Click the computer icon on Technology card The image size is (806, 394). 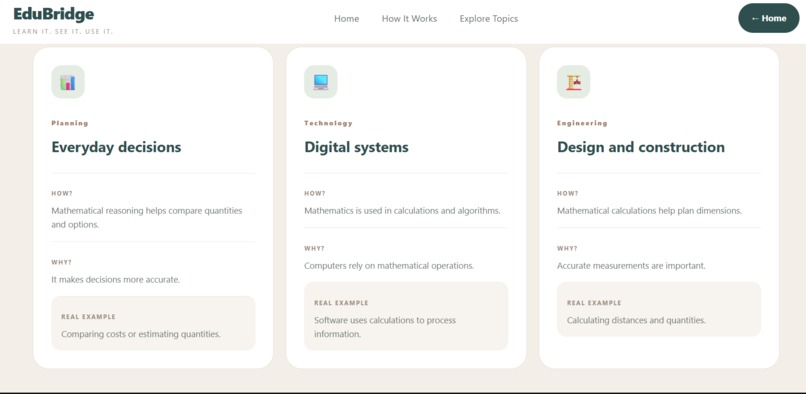(321, 82)
